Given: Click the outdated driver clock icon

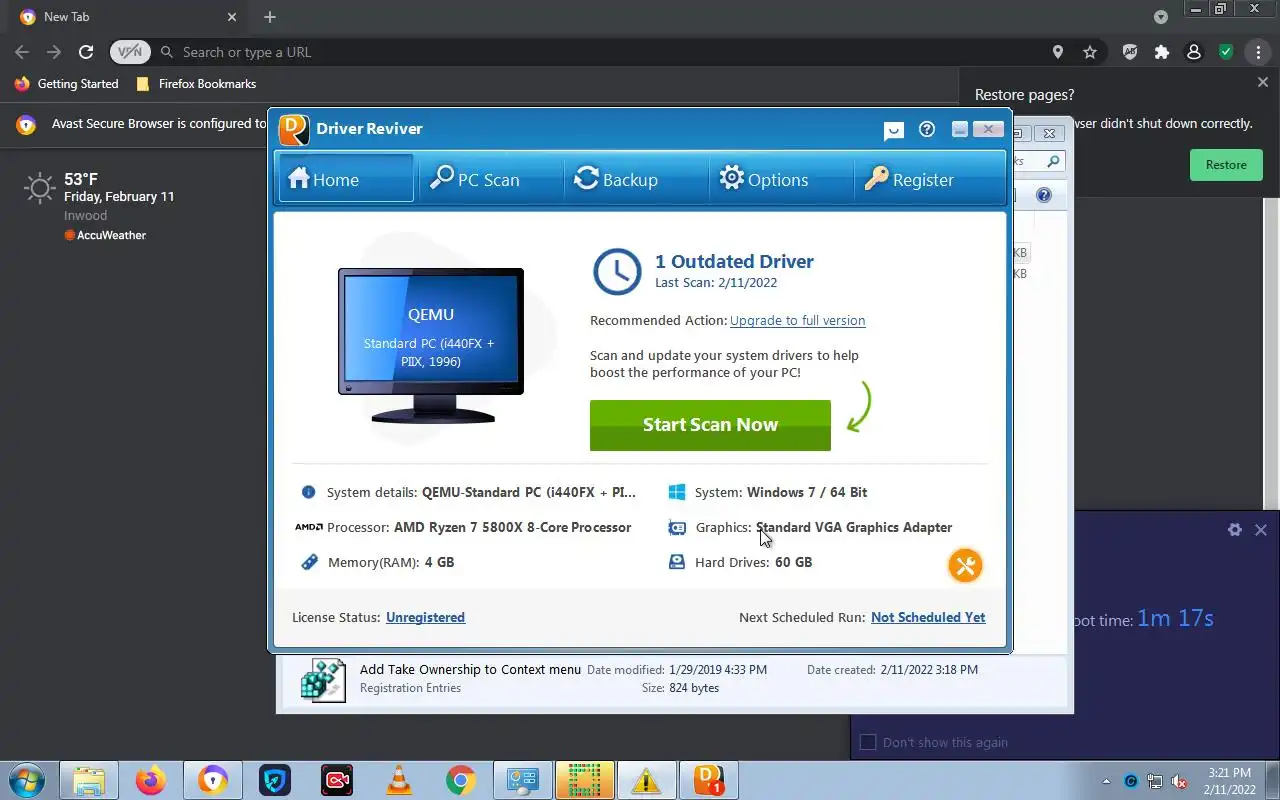Looking at the screenshot, I should (617, 271).
